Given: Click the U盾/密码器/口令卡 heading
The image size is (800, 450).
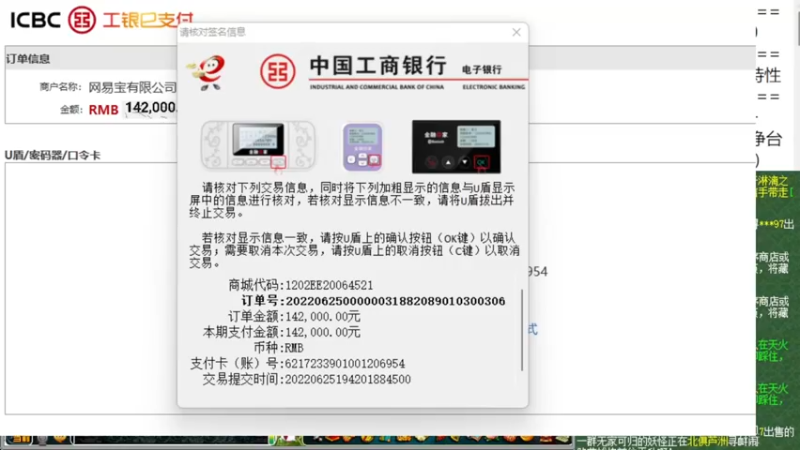Looking at the screenshot, I should pos(53,155).
